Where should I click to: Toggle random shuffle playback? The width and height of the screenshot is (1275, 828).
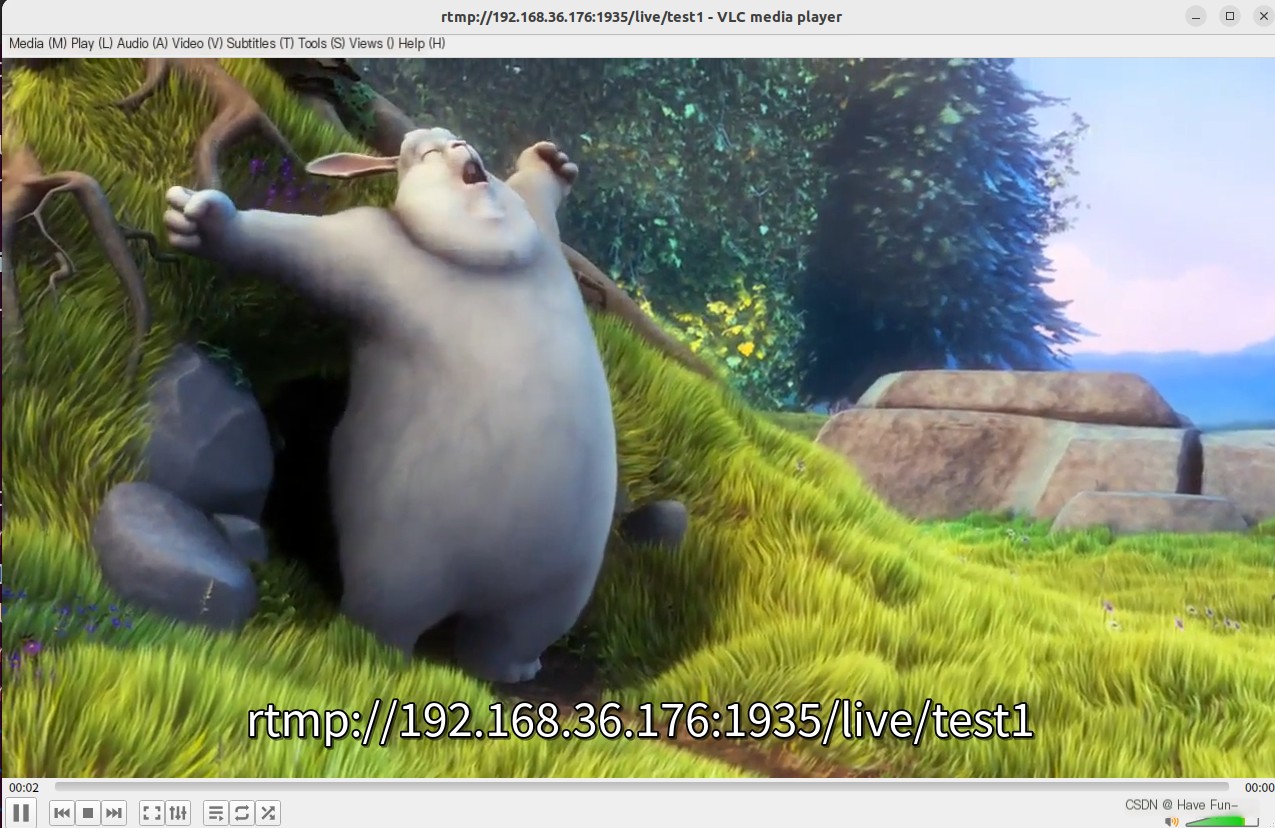[268, 813]
